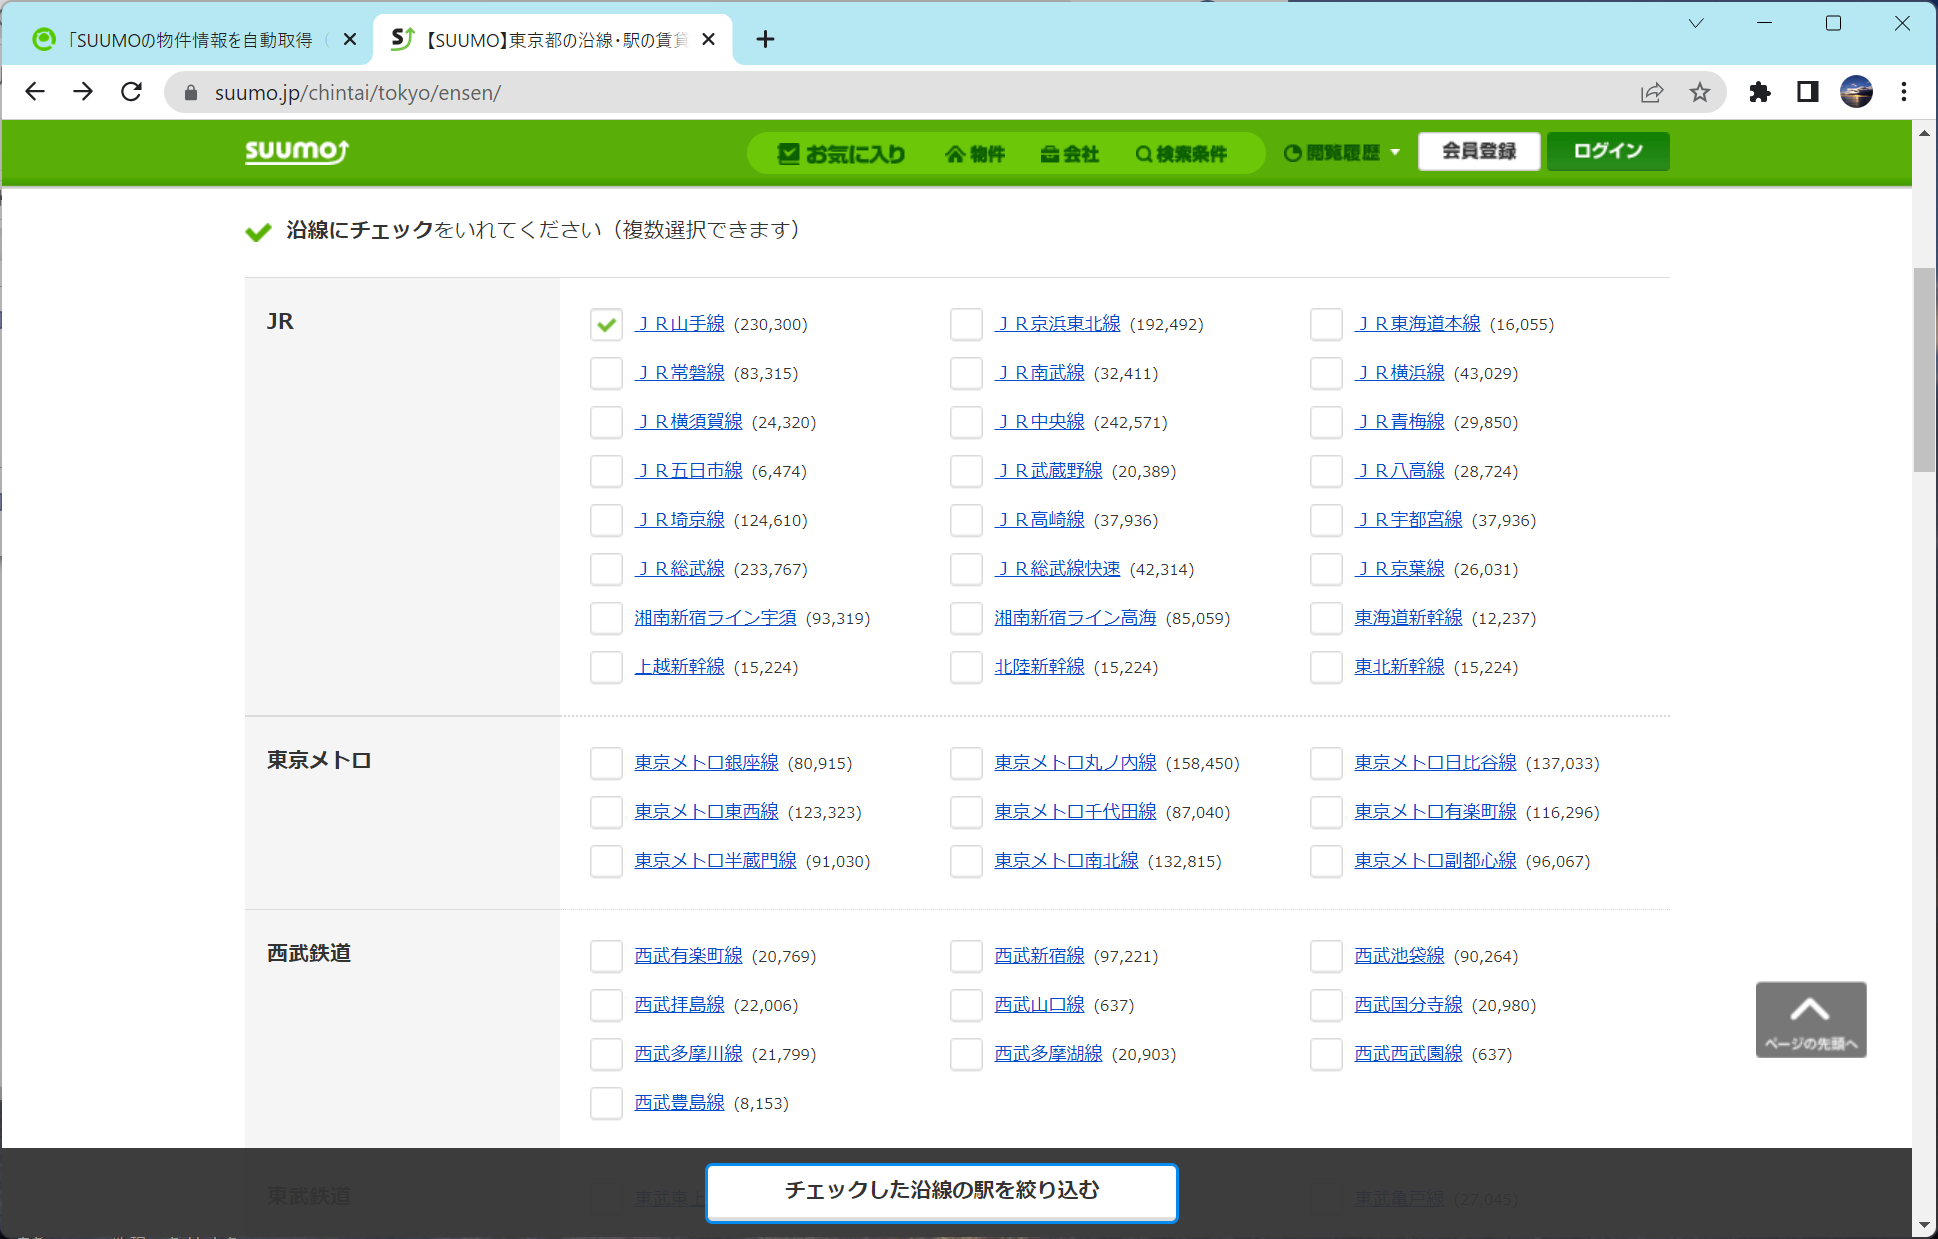The width and height of the screenshot is (1938, 1239).
Task: Click the scrollbar down arrow
Action: click(1925, 1226)
